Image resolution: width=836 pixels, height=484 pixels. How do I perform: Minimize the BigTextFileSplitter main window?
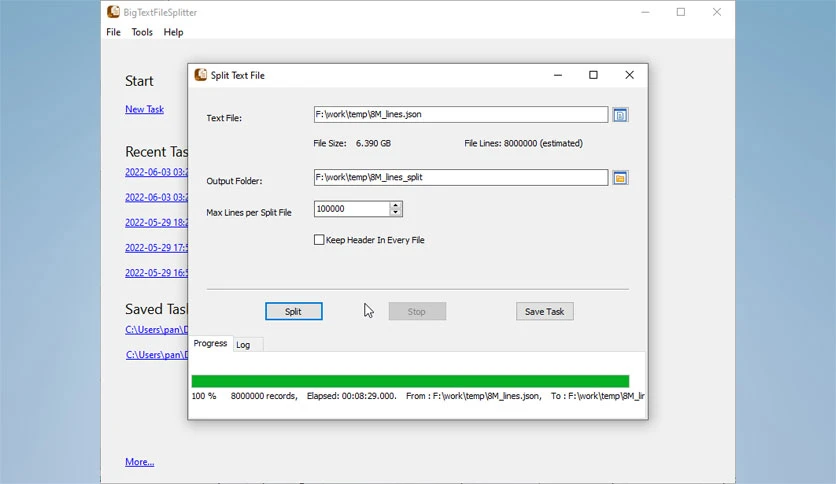645,12
